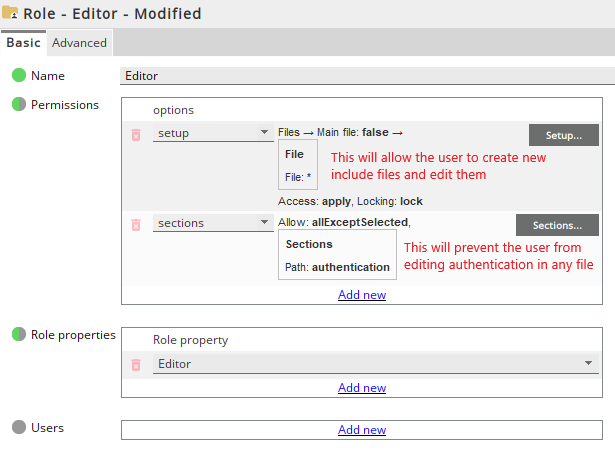Image resolution: width=615 pixels, height=466 pixels.
Task: Delete the setup permission row
Action: pos(136,135)
